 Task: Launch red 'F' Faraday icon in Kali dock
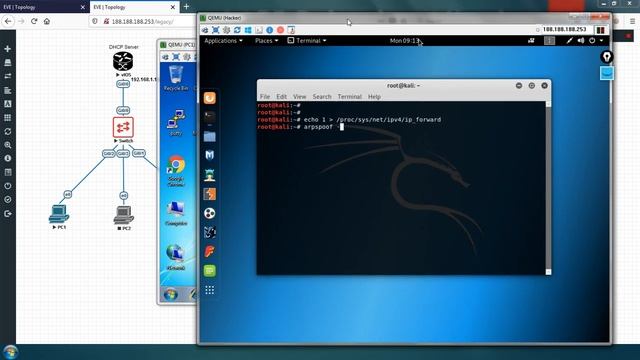pos(209,251)
